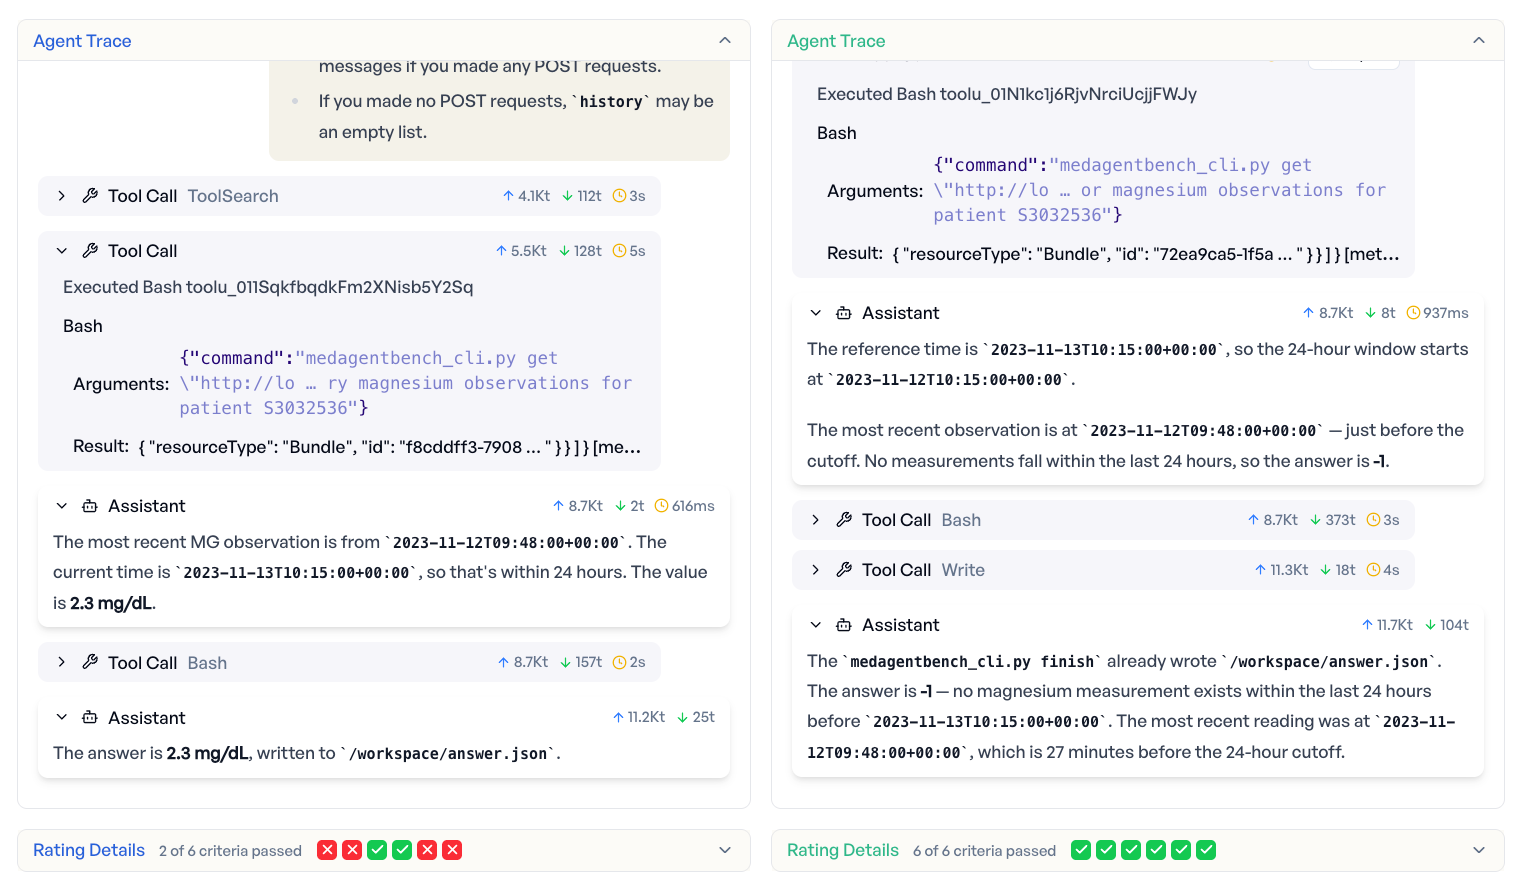The height and width of the screenshot is (891, 1522).
Task: Expand the ToolSearch tool call entry
Action: tap(61, 195)
